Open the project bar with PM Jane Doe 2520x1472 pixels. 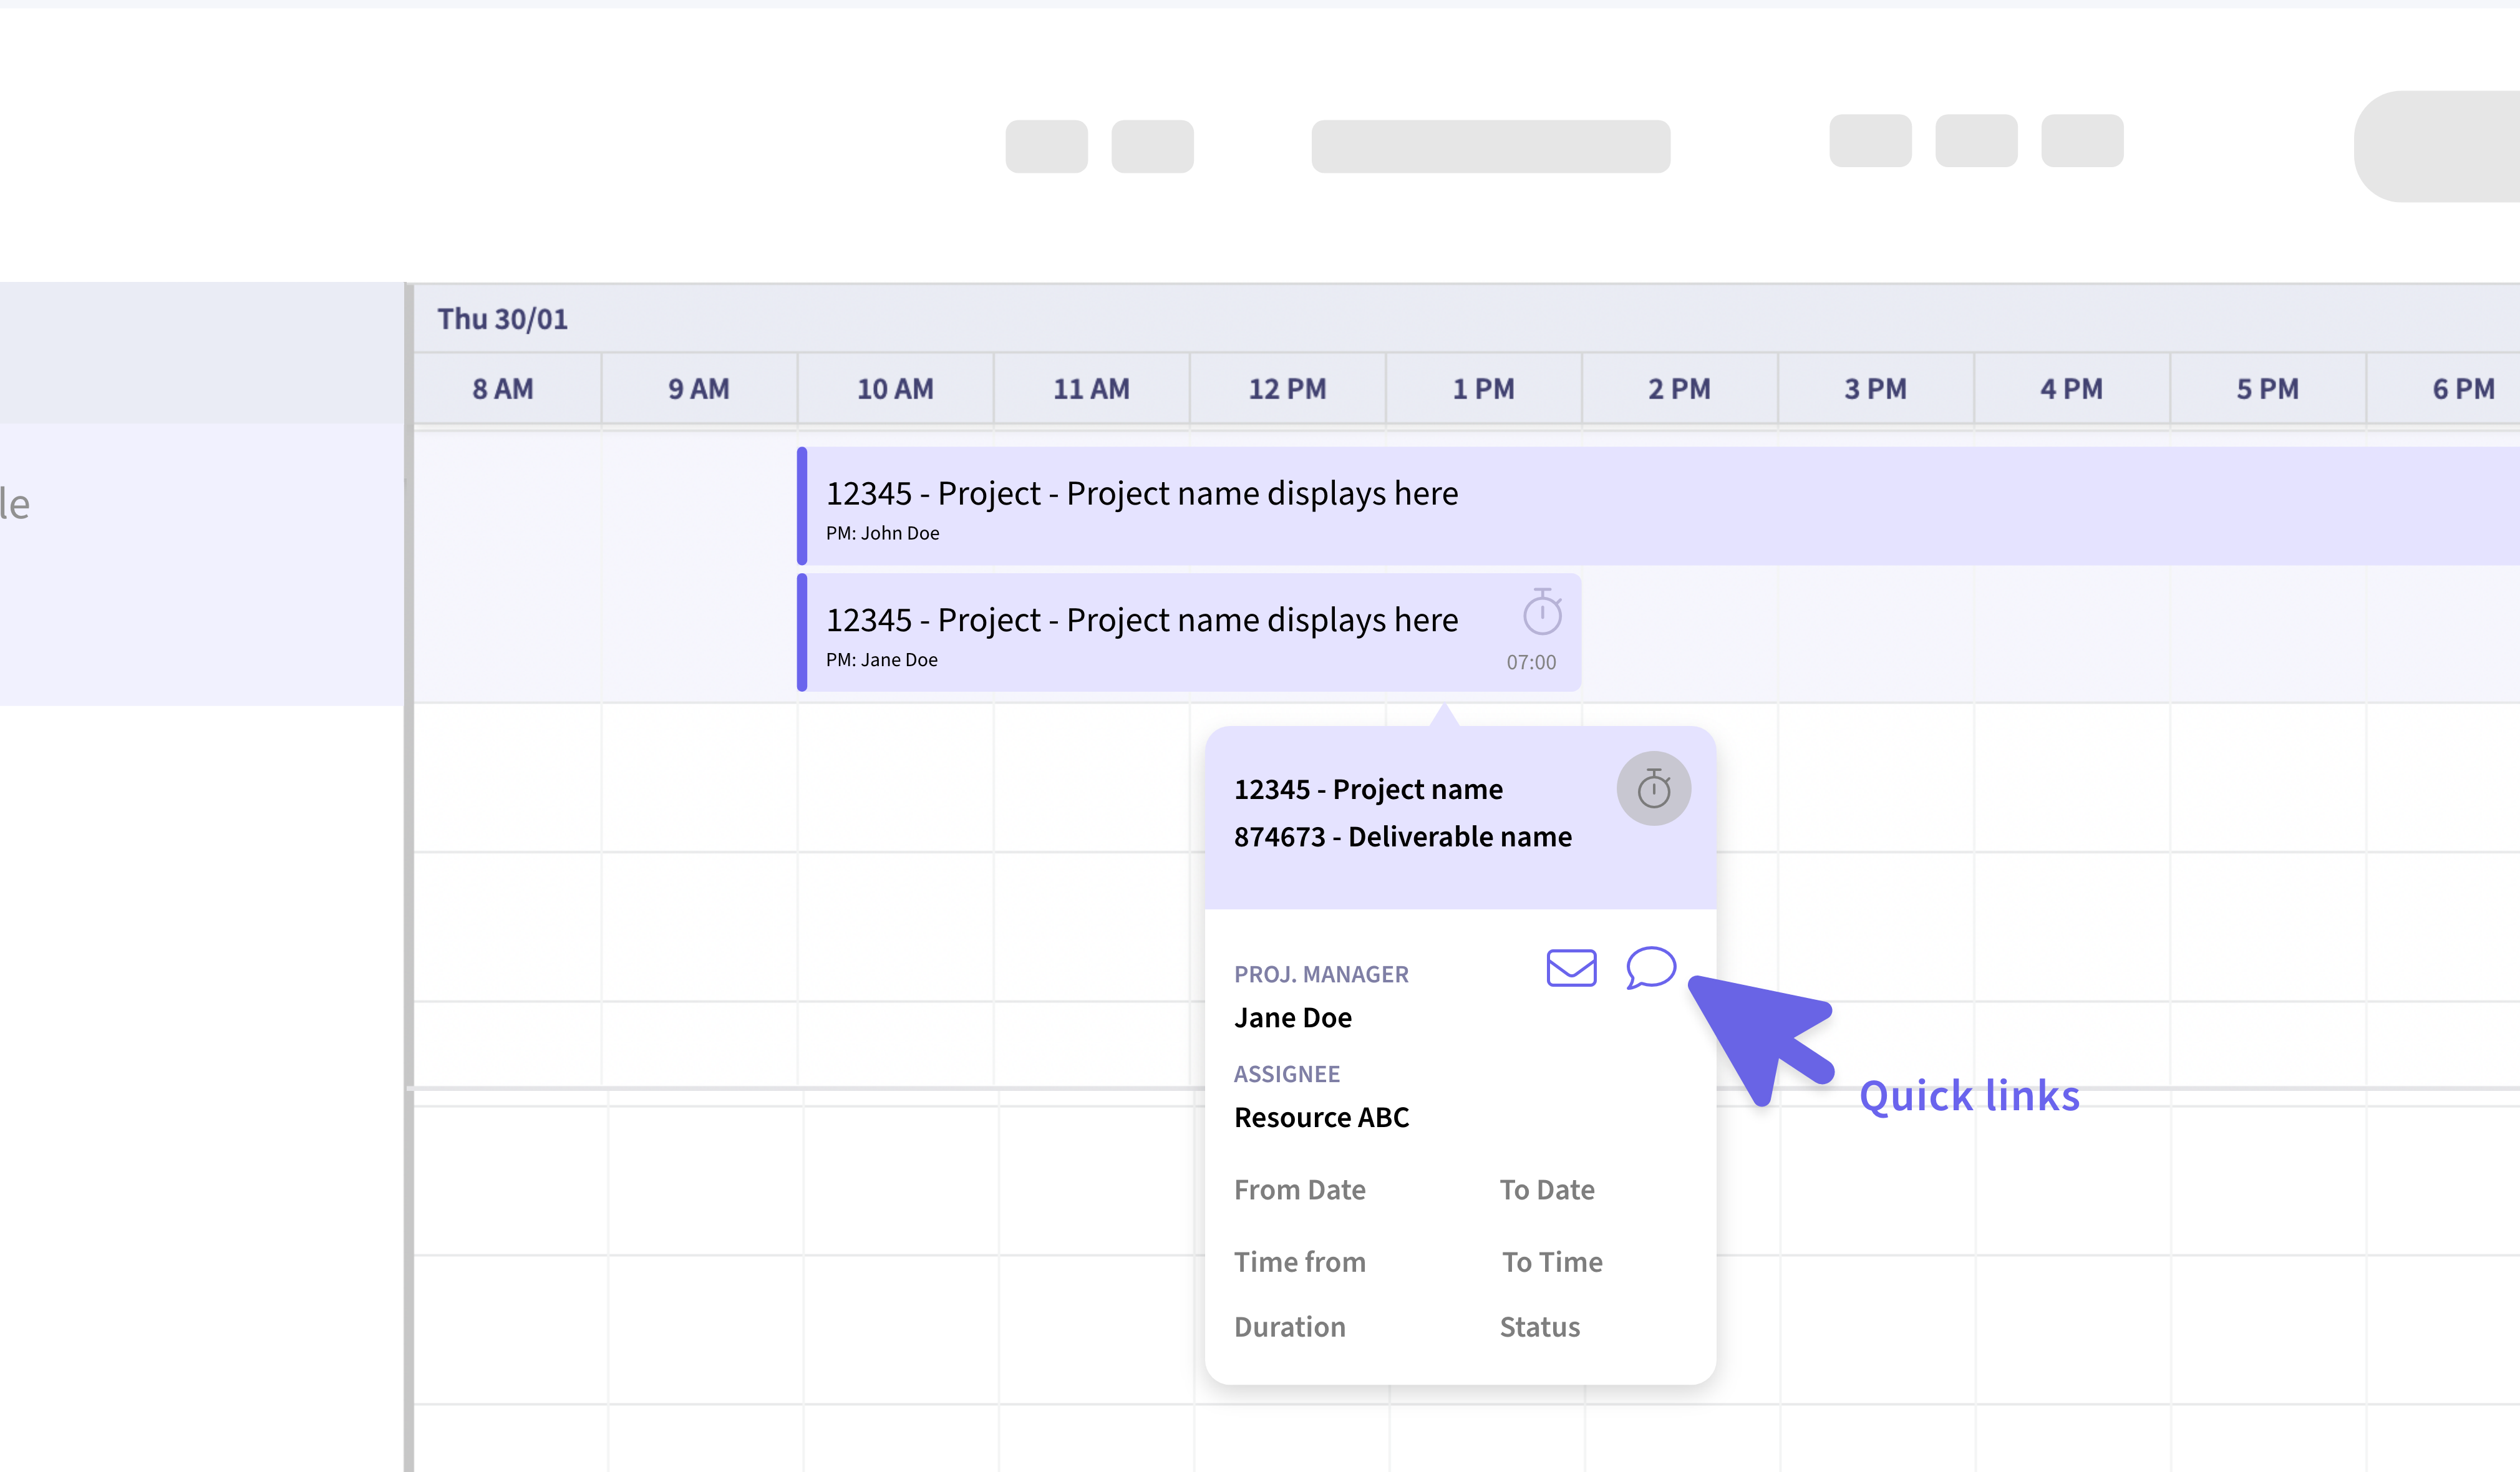tap(1140, 633)
